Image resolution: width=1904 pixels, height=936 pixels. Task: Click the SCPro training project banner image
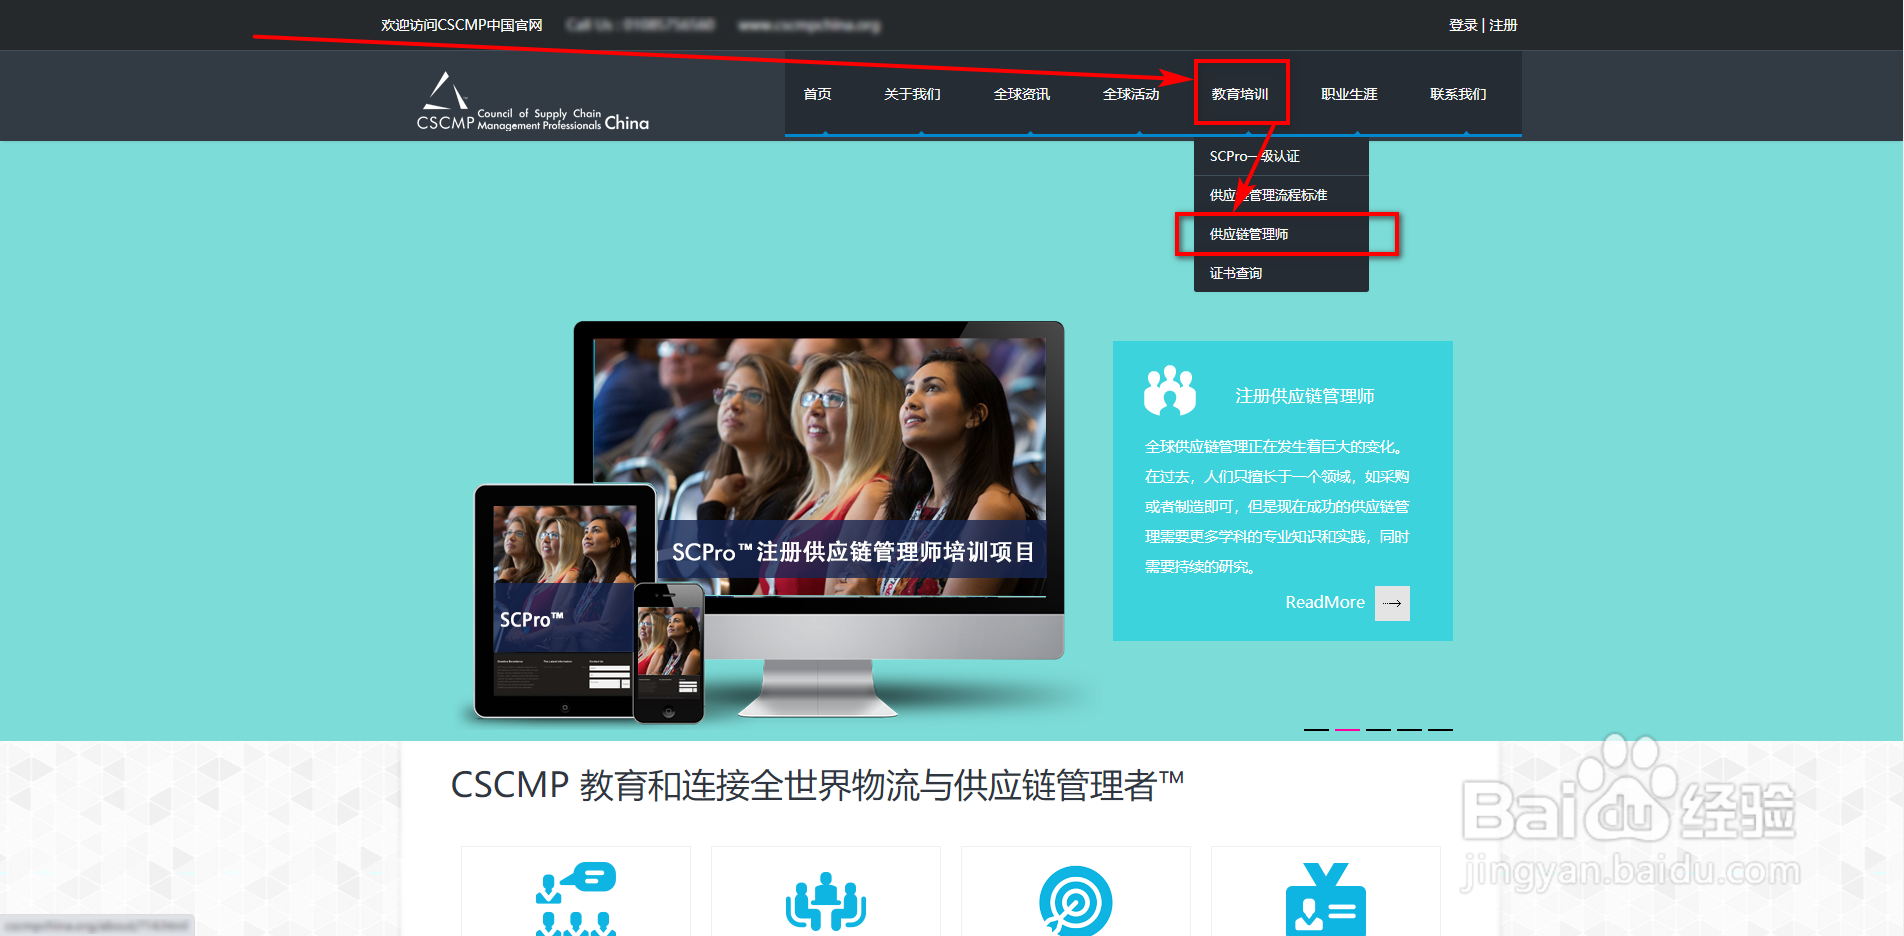(819, 467)
